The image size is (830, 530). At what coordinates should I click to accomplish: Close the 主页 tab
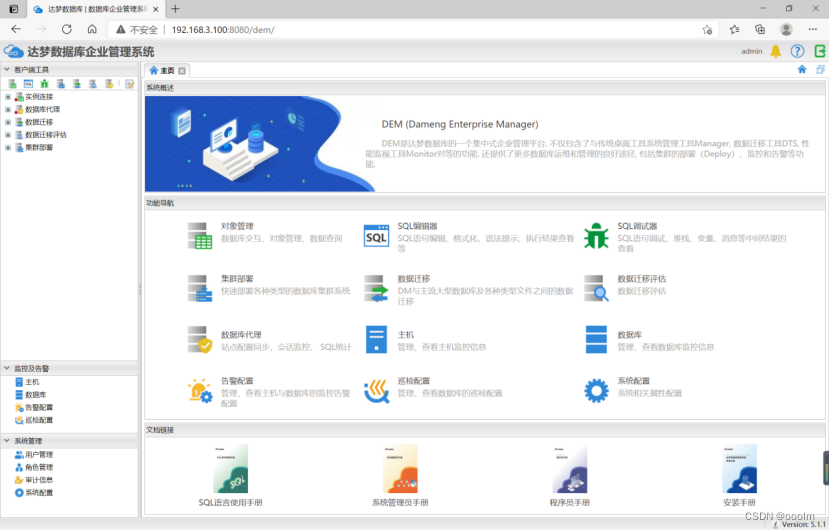pyautogui.click(x=182, y=71)
